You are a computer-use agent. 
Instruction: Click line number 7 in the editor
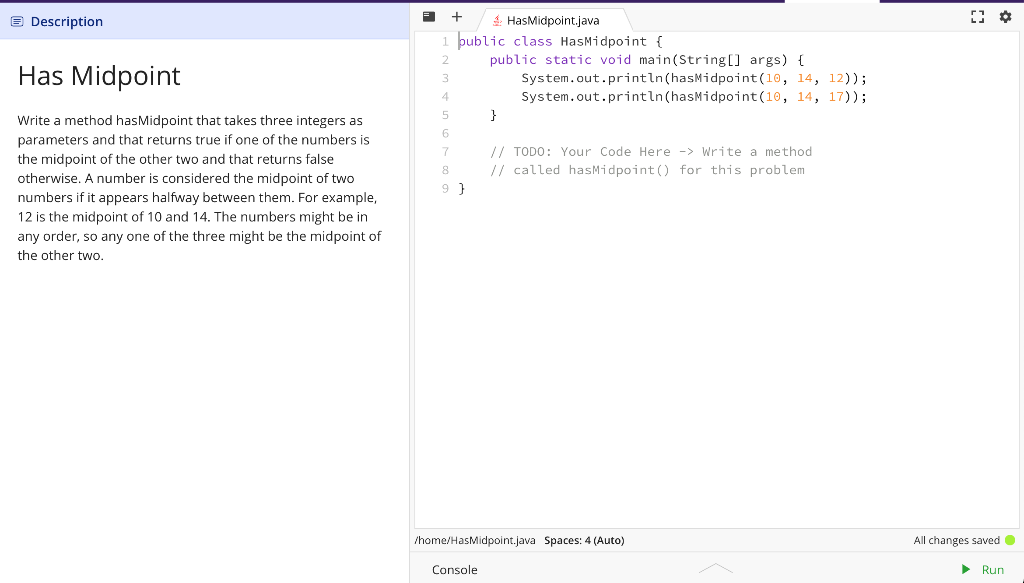pos(445,151)
